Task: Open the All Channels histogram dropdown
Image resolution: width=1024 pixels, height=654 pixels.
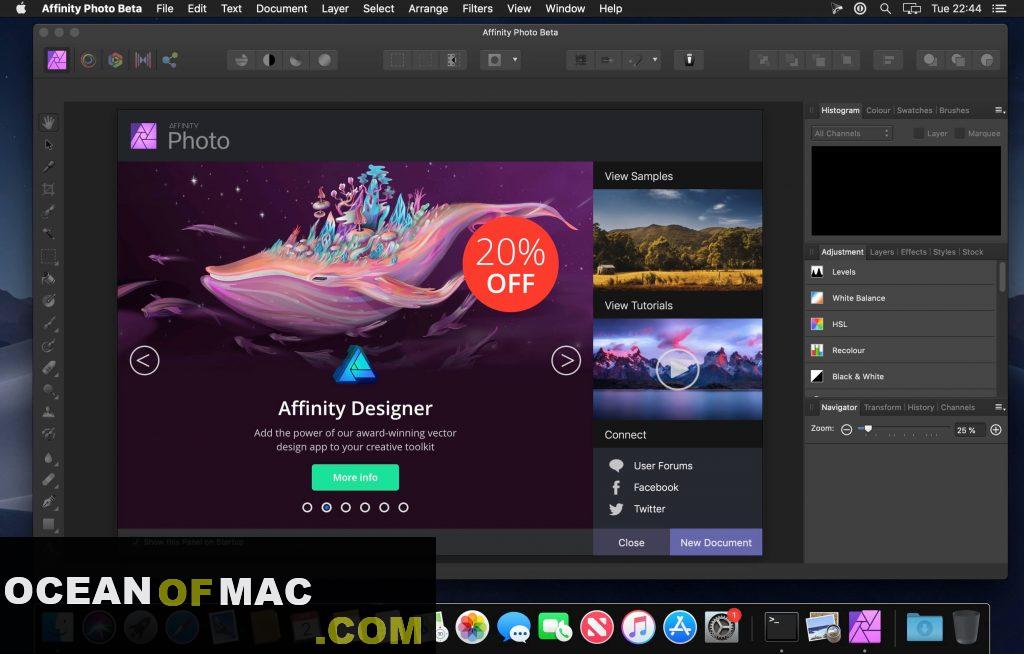Action: tap(852, 133)
